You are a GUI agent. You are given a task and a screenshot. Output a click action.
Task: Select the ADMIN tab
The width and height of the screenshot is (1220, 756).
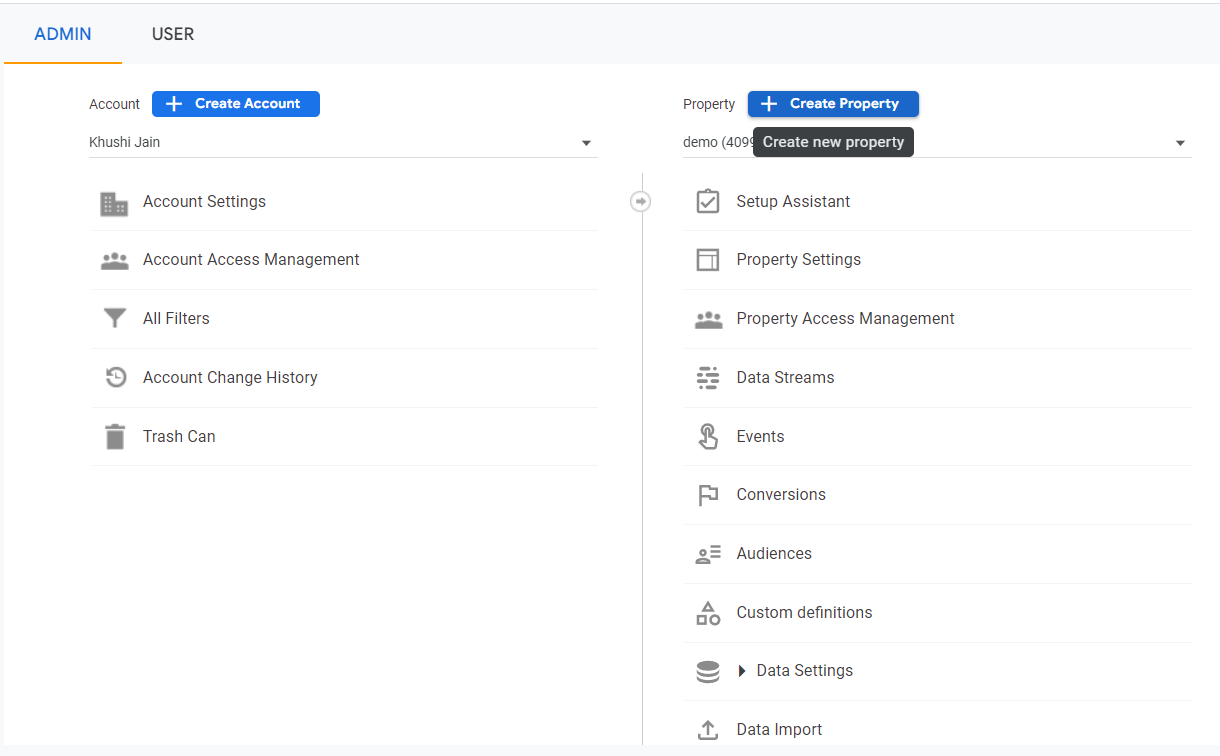[x=63, y=34]
